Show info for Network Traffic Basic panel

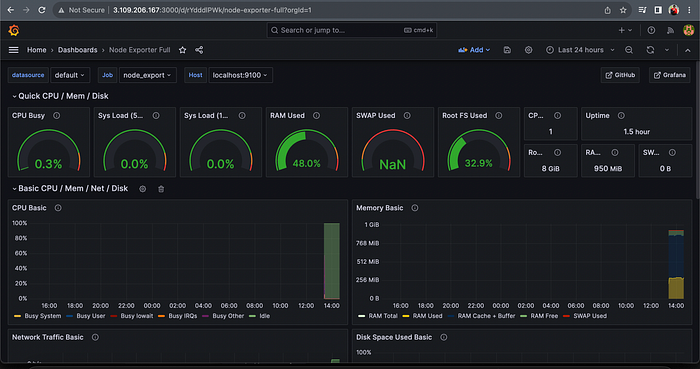(x=95, y=337)
